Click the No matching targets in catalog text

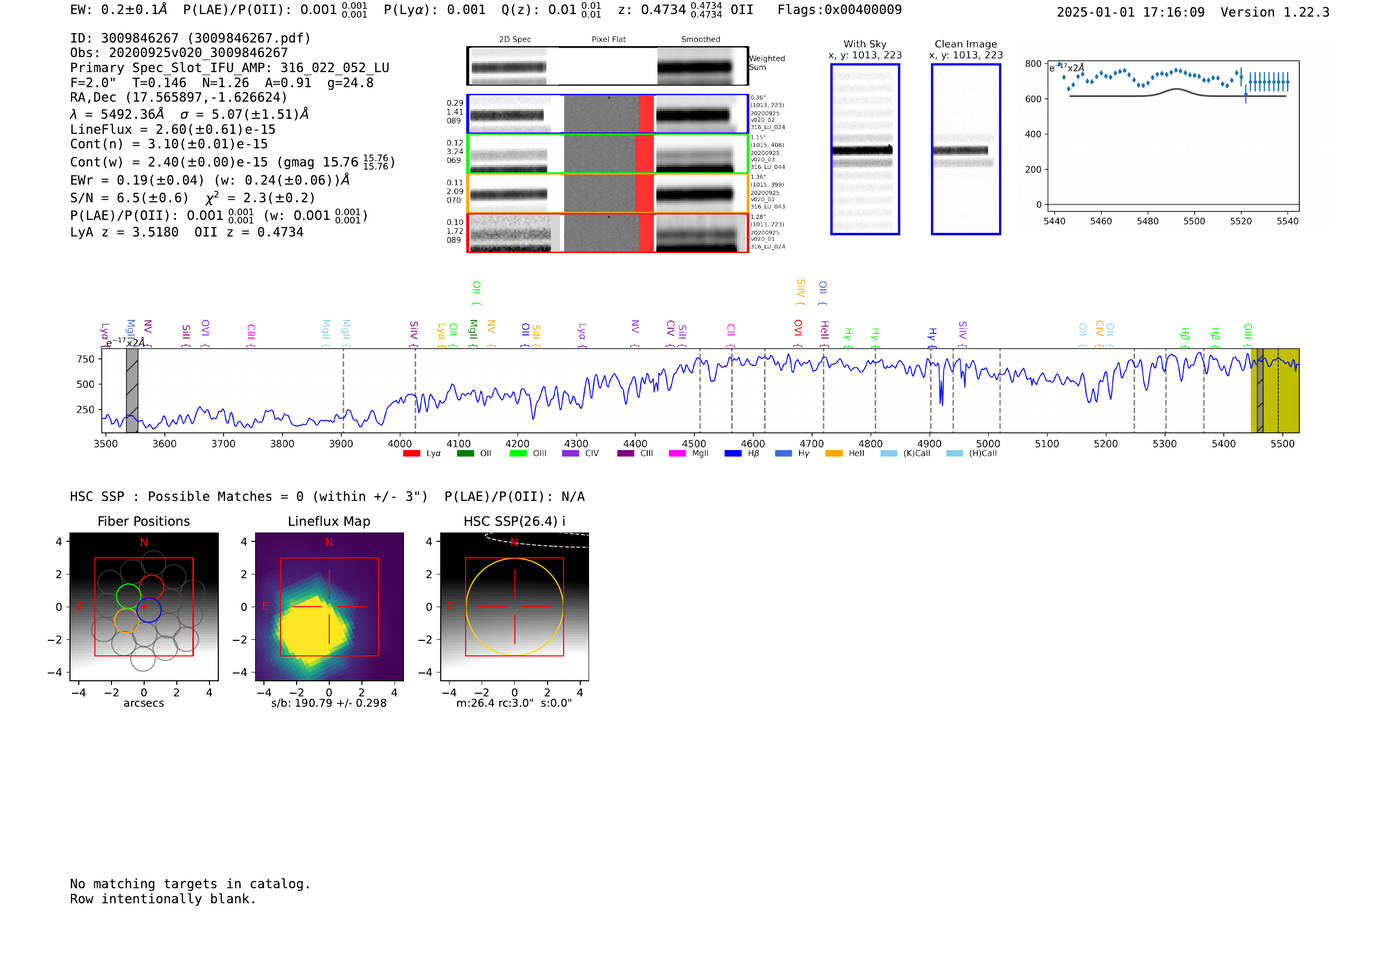(x=190, y=884)
